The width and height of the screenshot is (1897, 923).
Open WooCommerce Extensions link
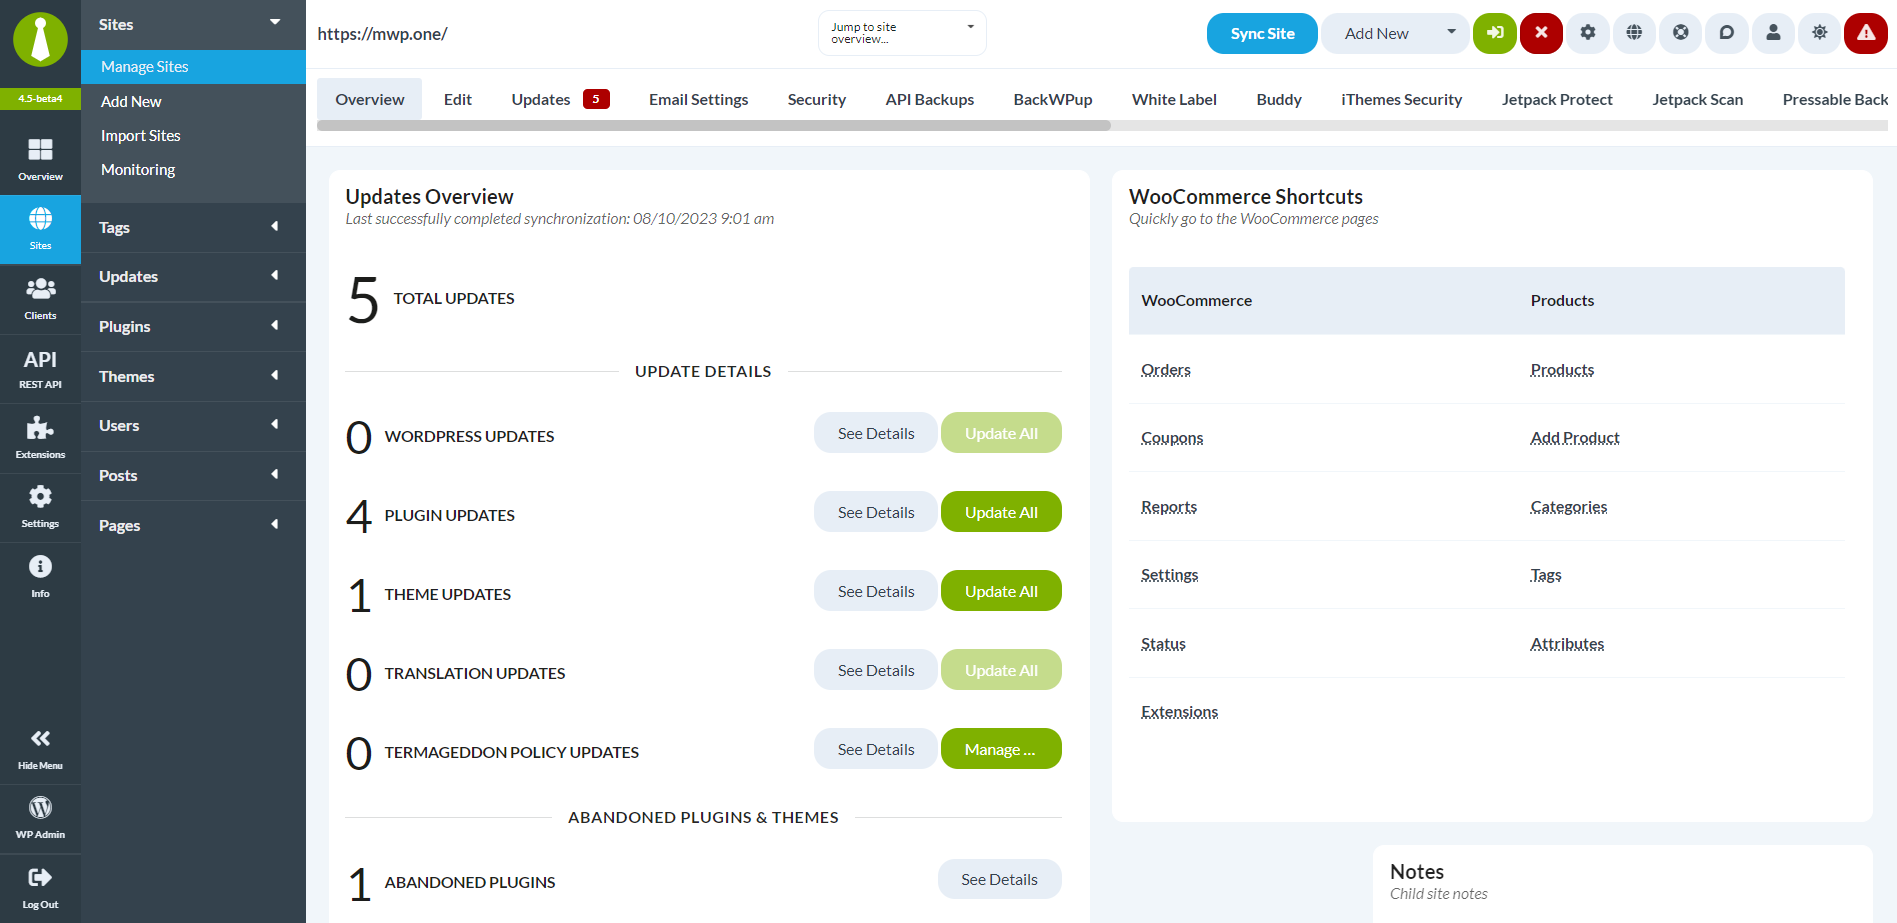(x=1180, y=712)
